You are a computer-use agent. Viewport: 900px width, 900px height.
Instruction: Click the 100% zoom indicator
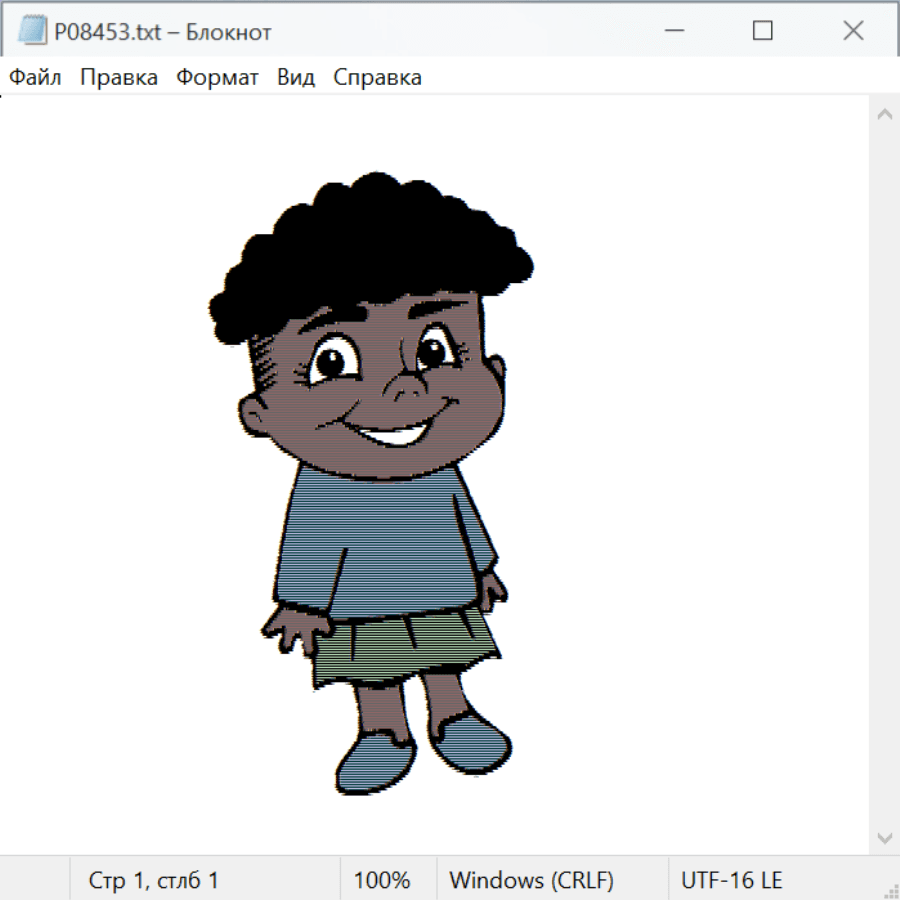click(x=382, y=881)
